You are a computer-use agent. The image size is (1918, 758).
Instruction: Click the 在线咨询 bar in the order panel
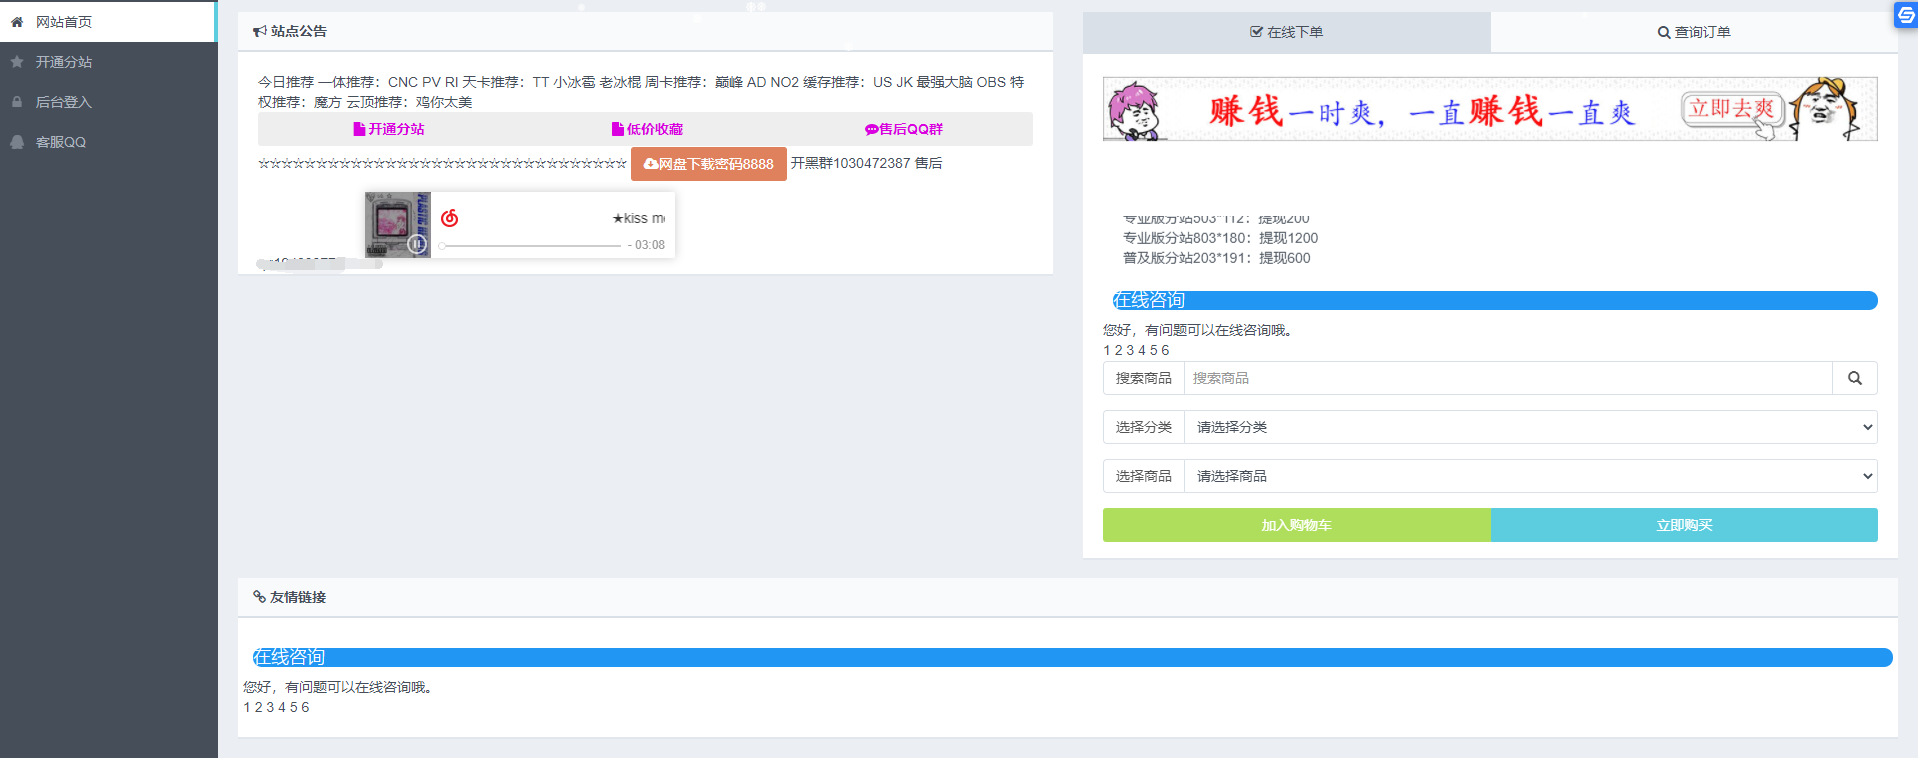[1495, 300]
